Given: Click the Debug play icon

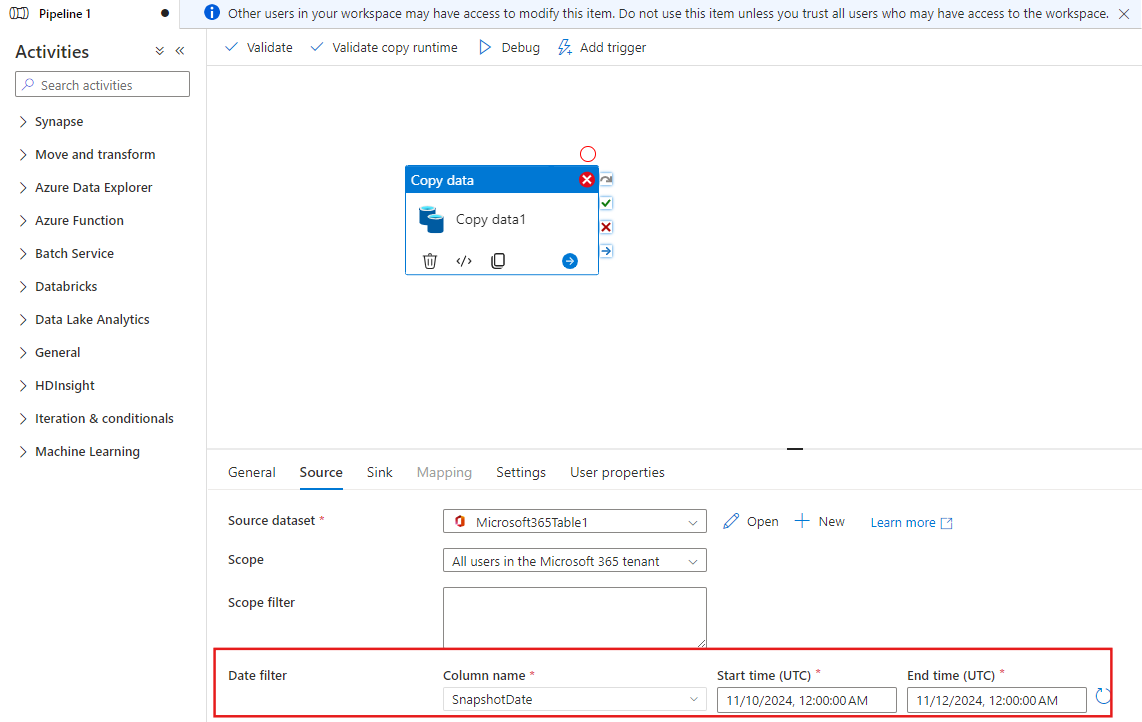Looking at the screenshot, I should pyautogui.click(x=485, y=47).
